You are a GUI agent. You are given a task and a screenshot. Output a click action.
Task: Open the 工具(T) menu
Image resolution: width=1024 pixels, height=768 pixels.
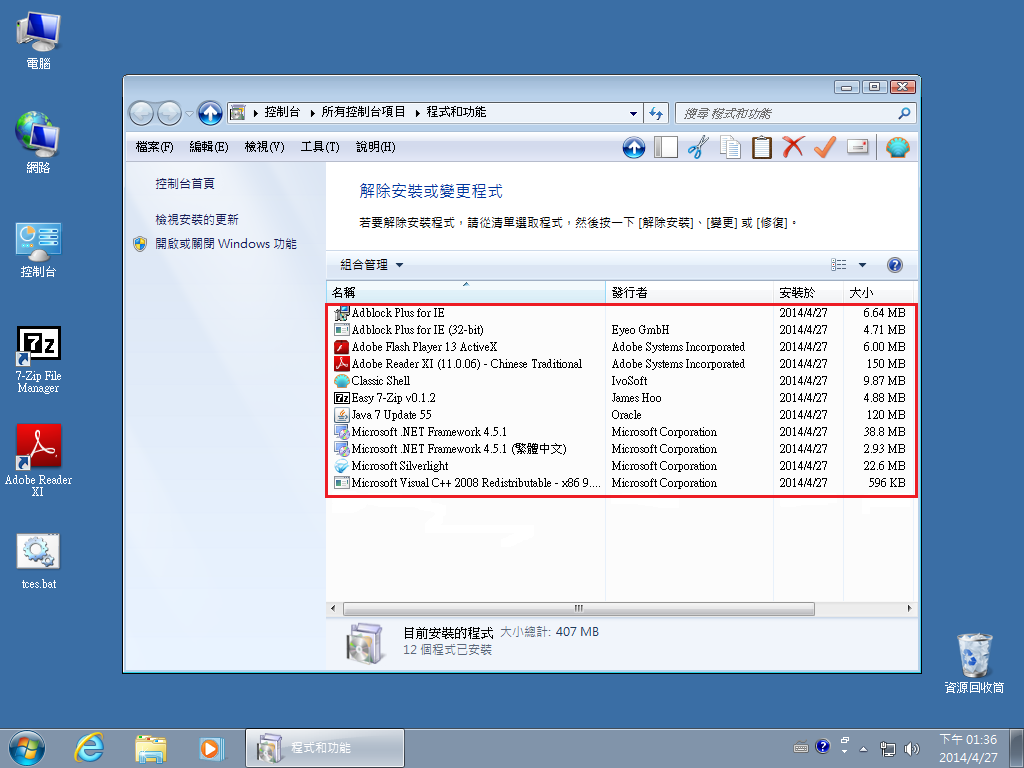(320, 147)
